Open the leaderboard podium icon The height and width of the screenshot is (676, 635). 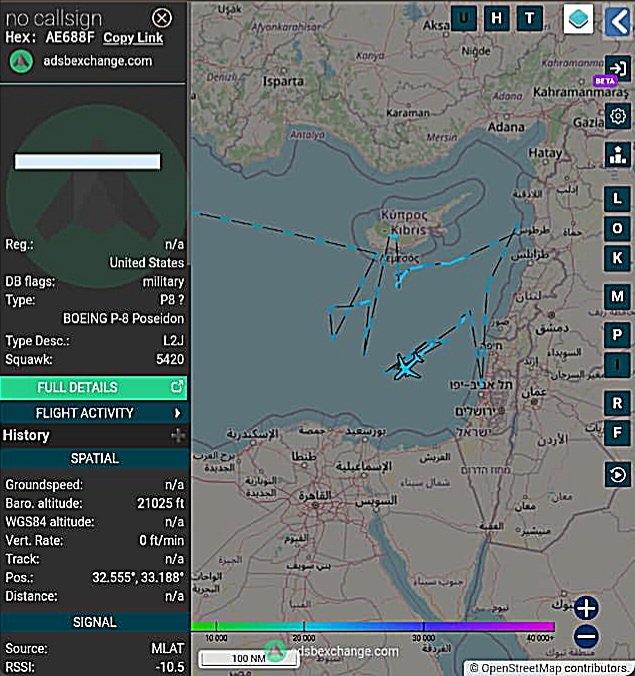[x=618, y=155]
